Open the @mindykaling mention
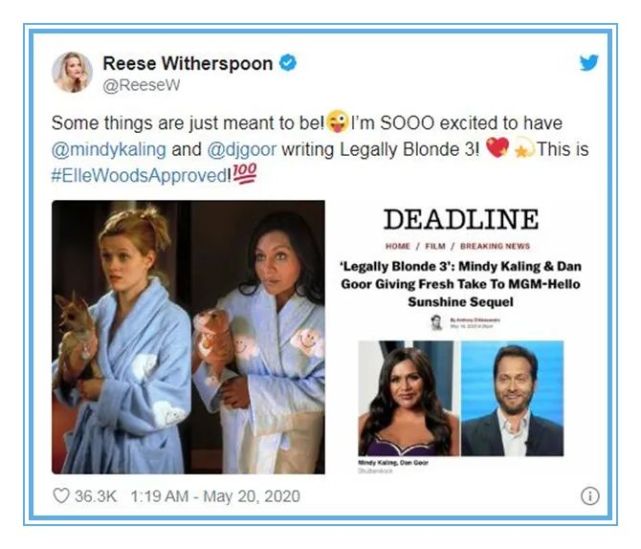 (109, 150)
